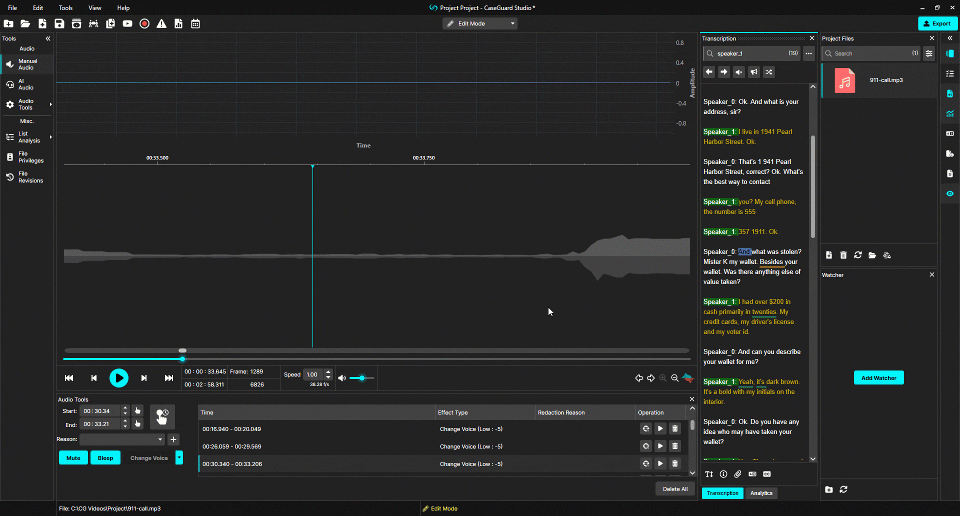This screenshot has height=516, width=960.
Task: Click the red record button in toolbar
Action: point(144,23)
